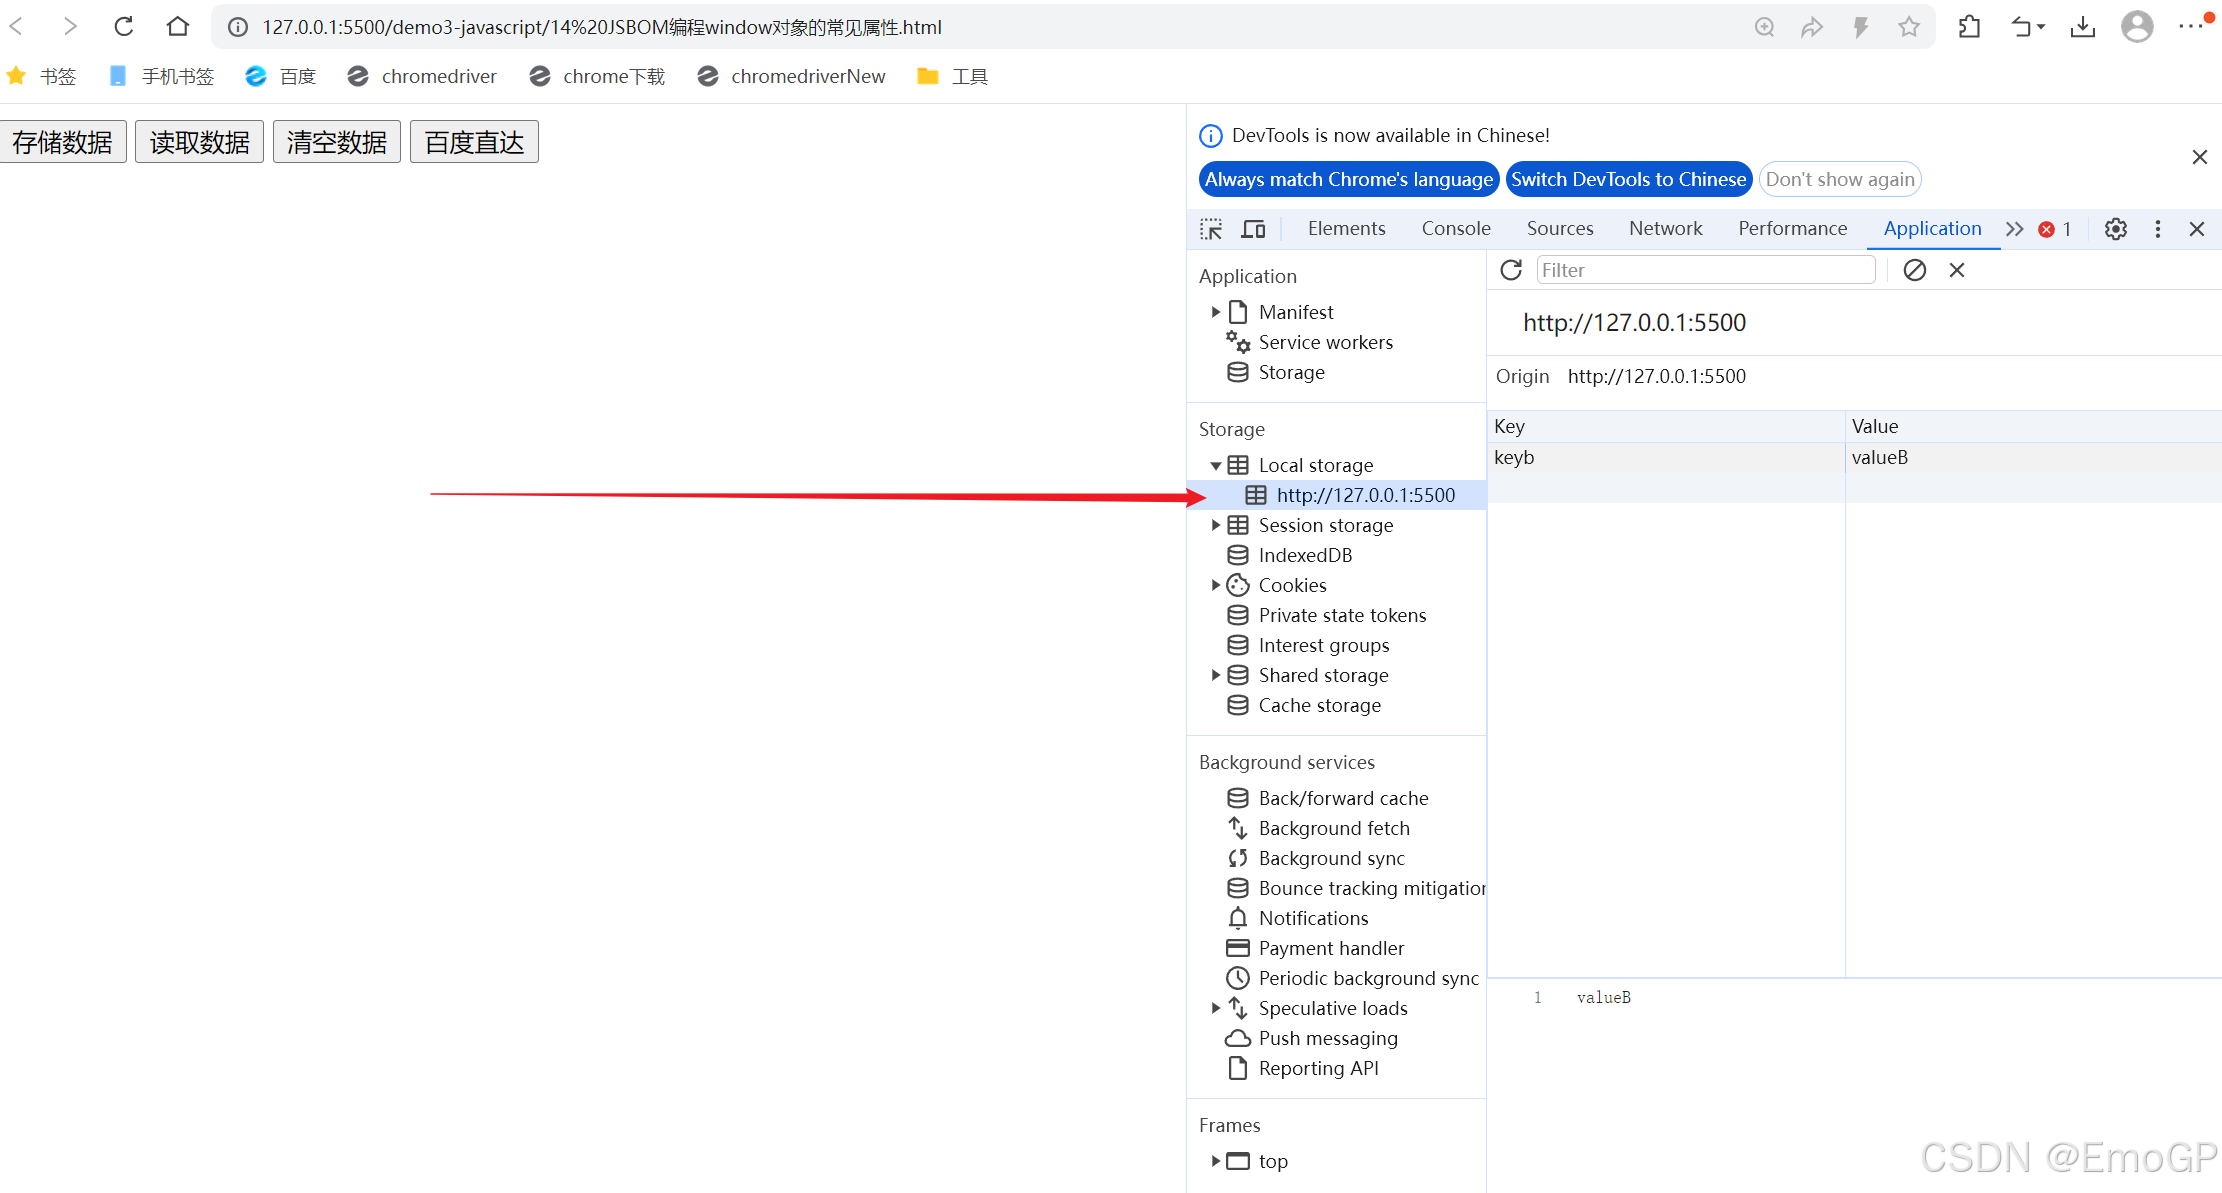Image resolution: width=2222 pixels, height=1193 pixels.
Task: Click the Filter input field
Action: [1705, 270]
